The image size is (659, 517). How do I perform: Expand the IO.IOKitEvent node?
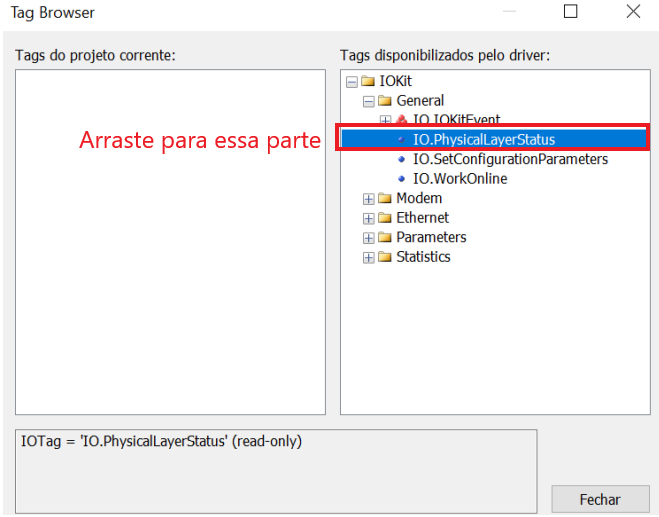pos(386,120)
